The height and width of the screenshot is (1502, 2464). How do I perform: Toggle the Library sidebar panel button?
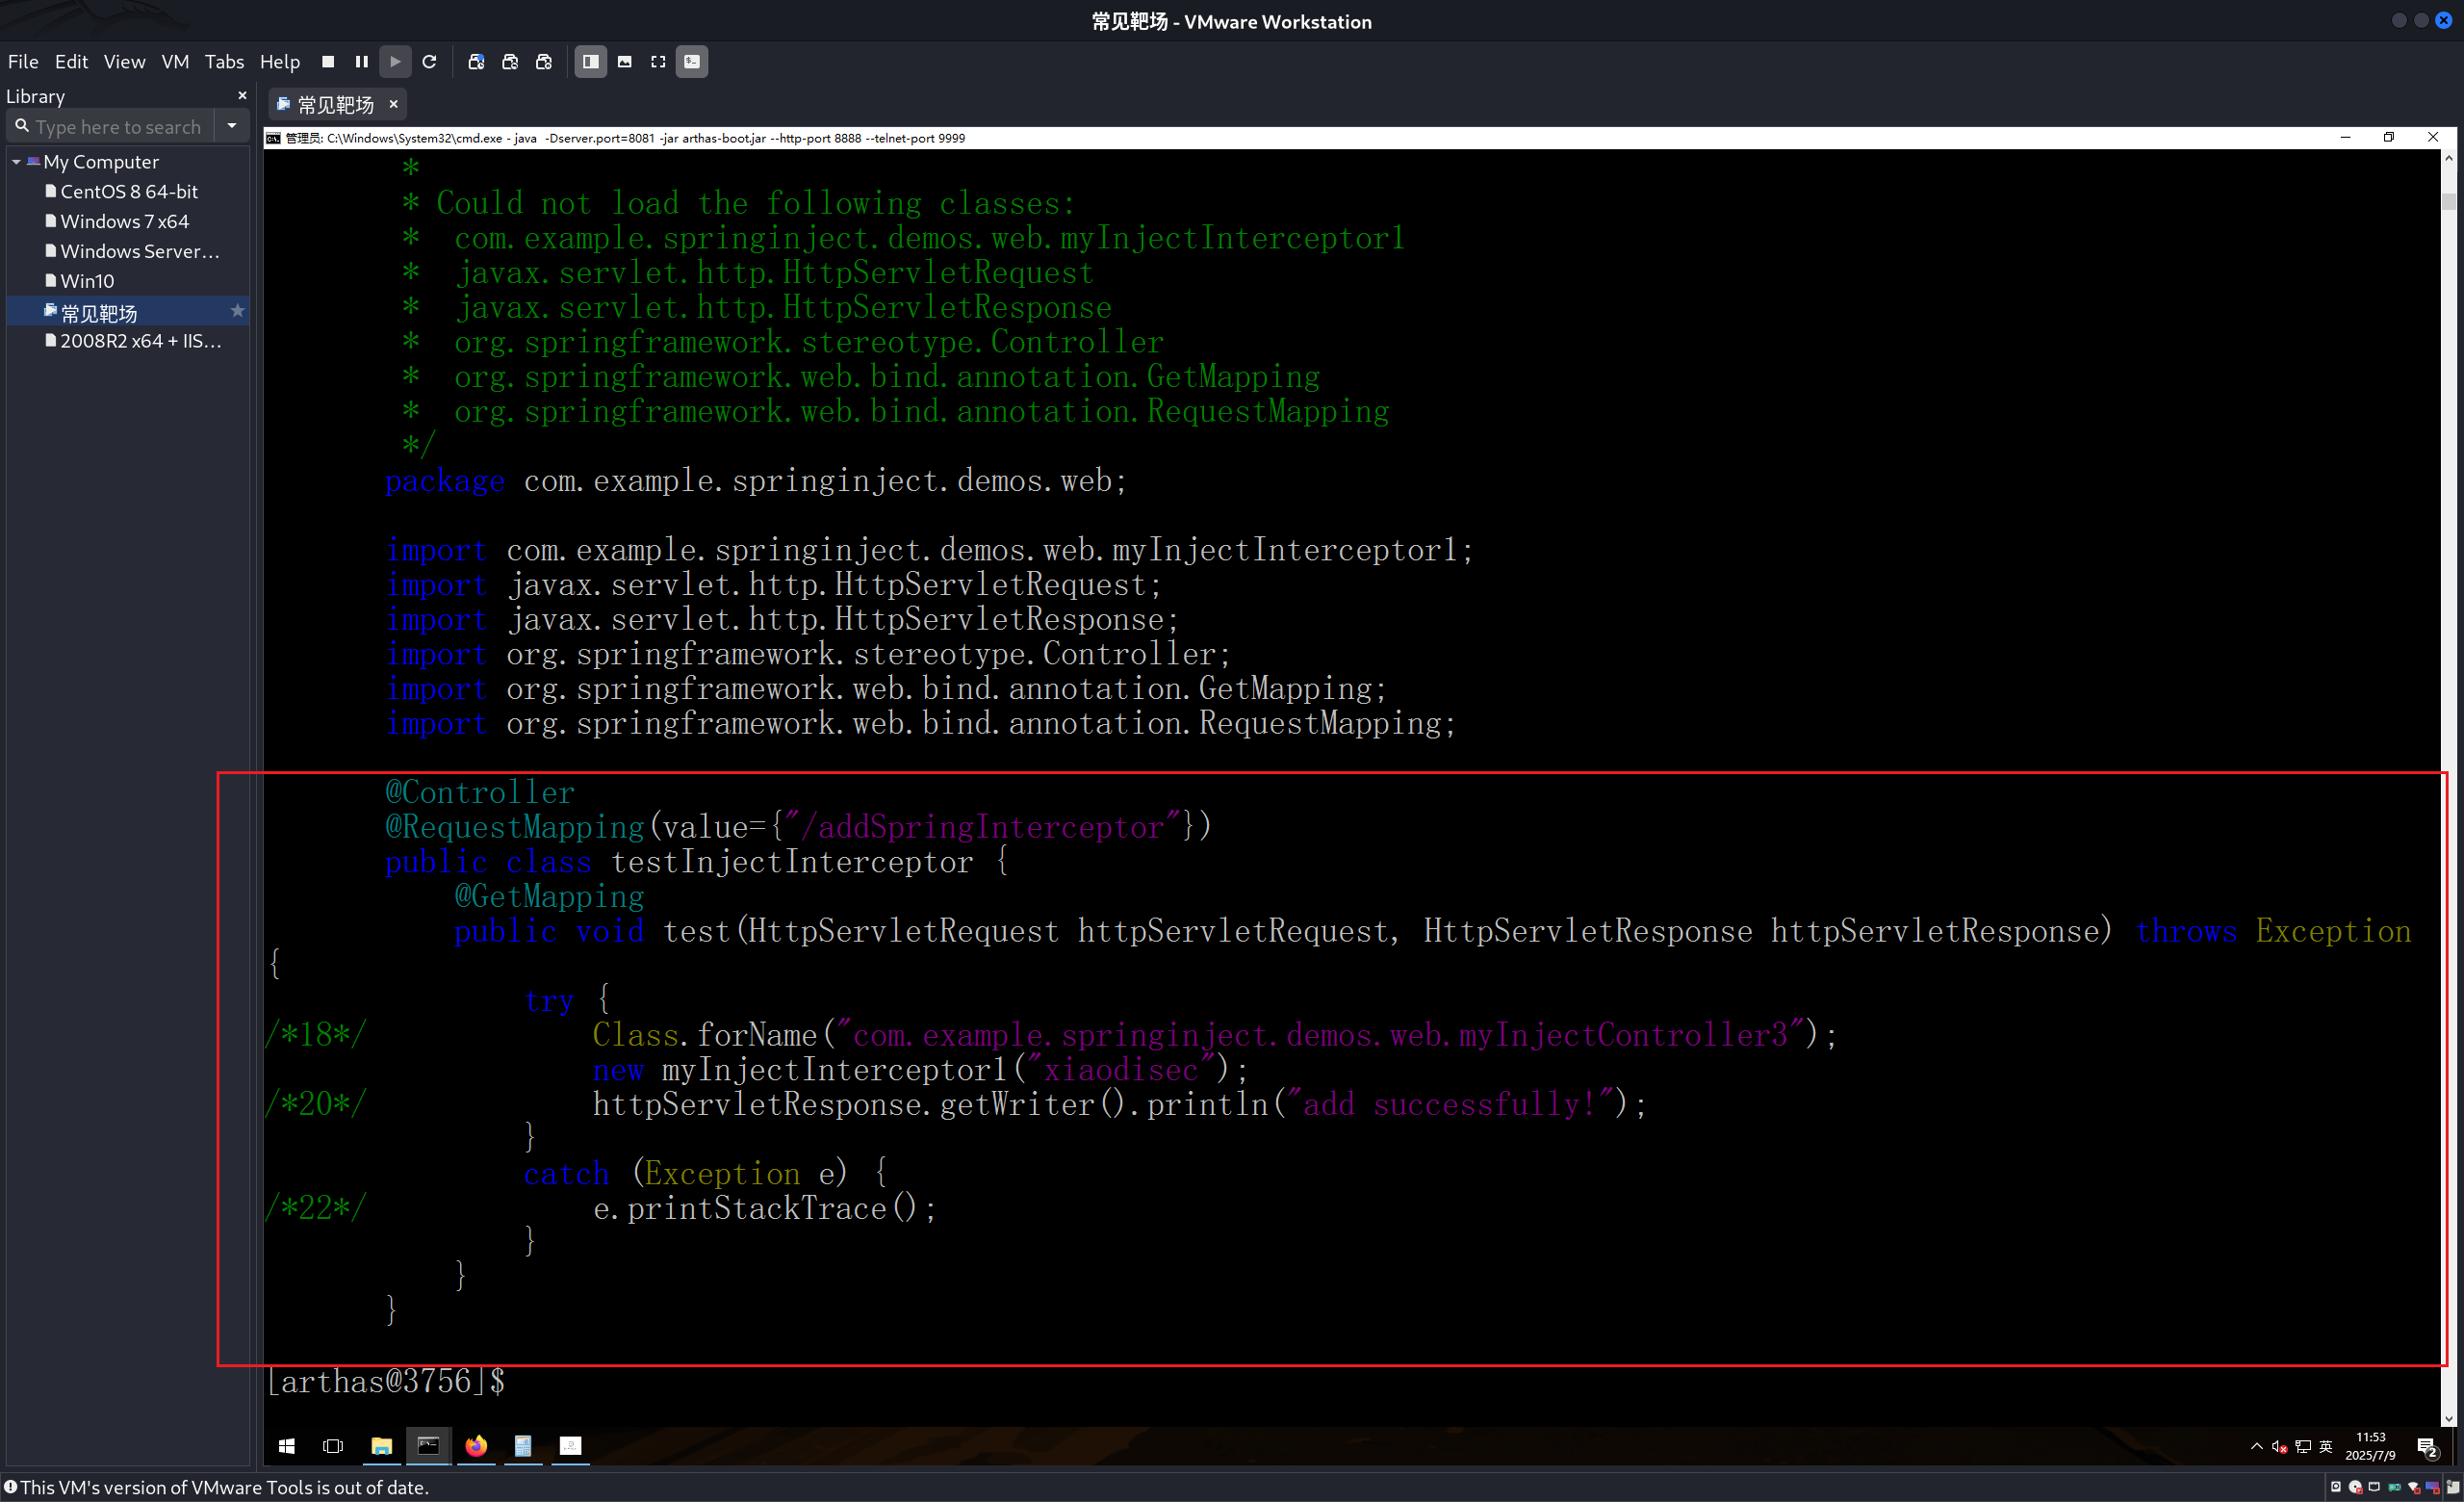pos(591,62)
